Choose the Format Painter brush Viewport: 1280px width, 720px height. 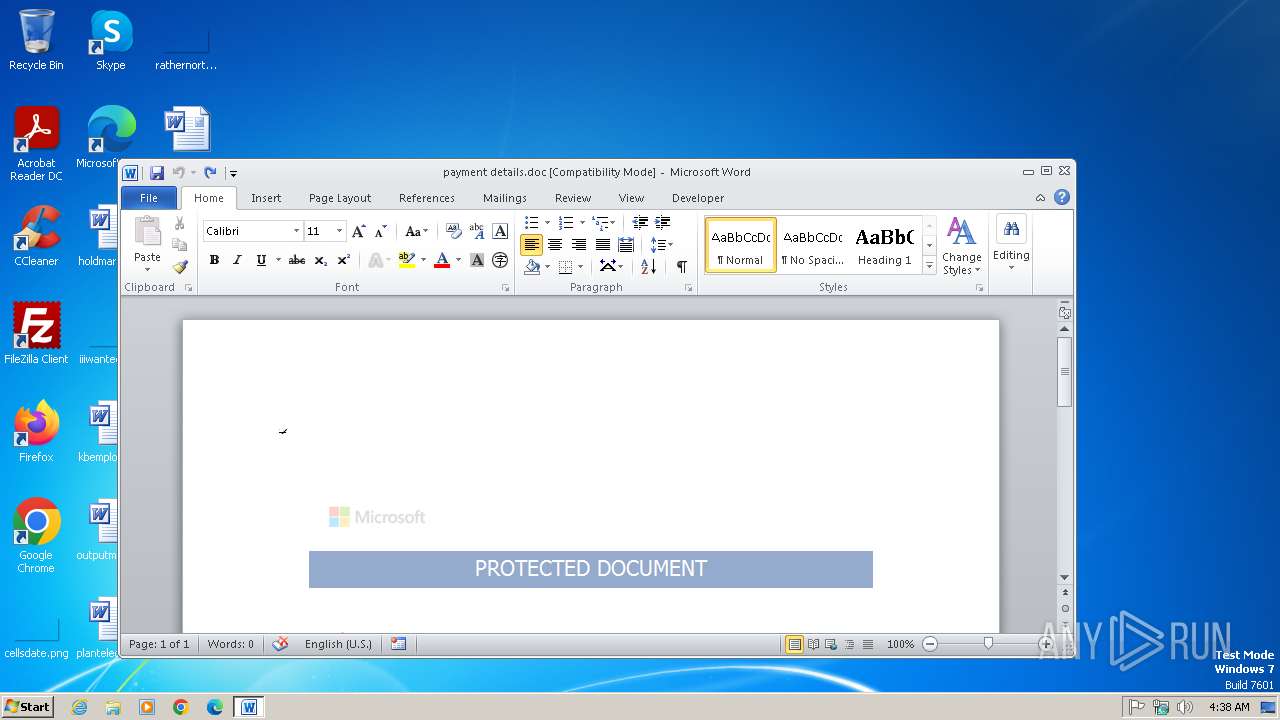(x=180, y=267)
